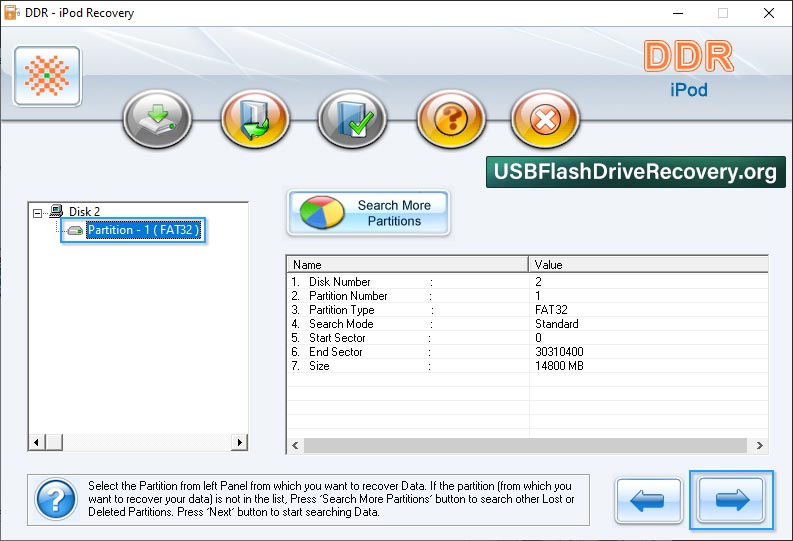Minimize the DDR iPod Recovery window
Screen dimensions: 793x541
678,13
